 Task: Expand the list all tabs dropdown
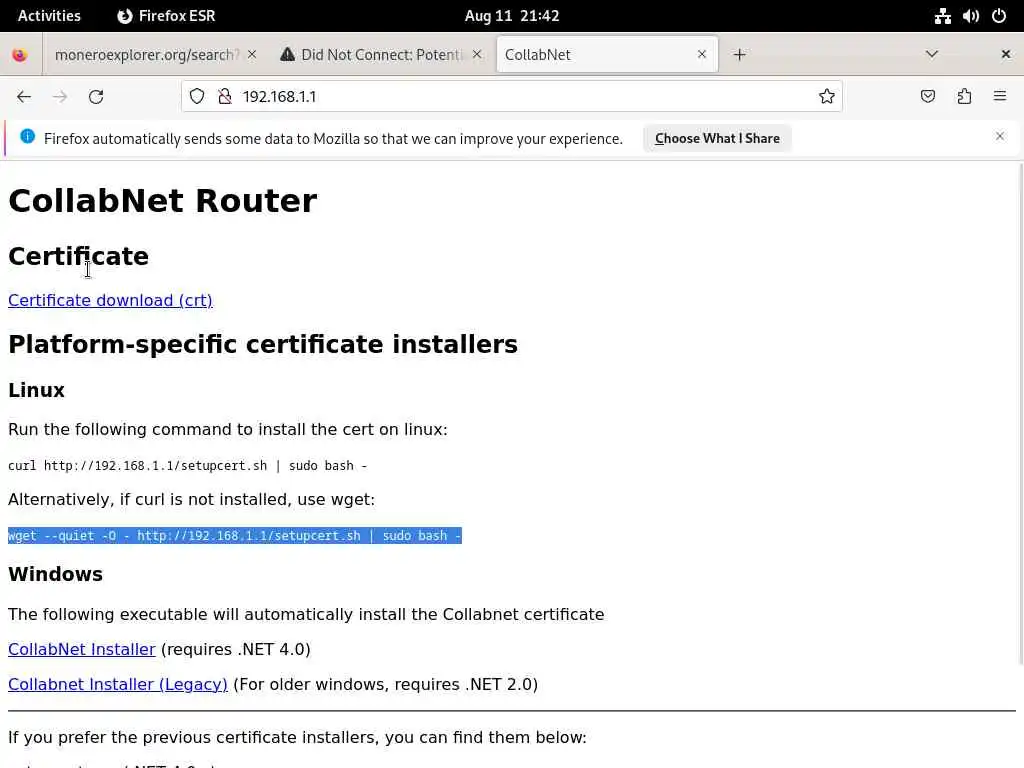932,54
